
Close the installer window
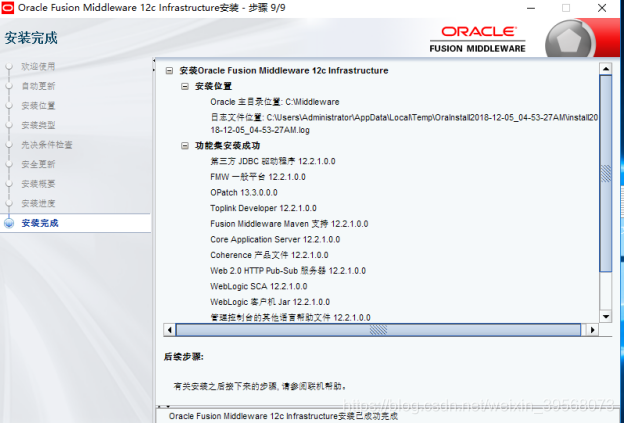602,8
